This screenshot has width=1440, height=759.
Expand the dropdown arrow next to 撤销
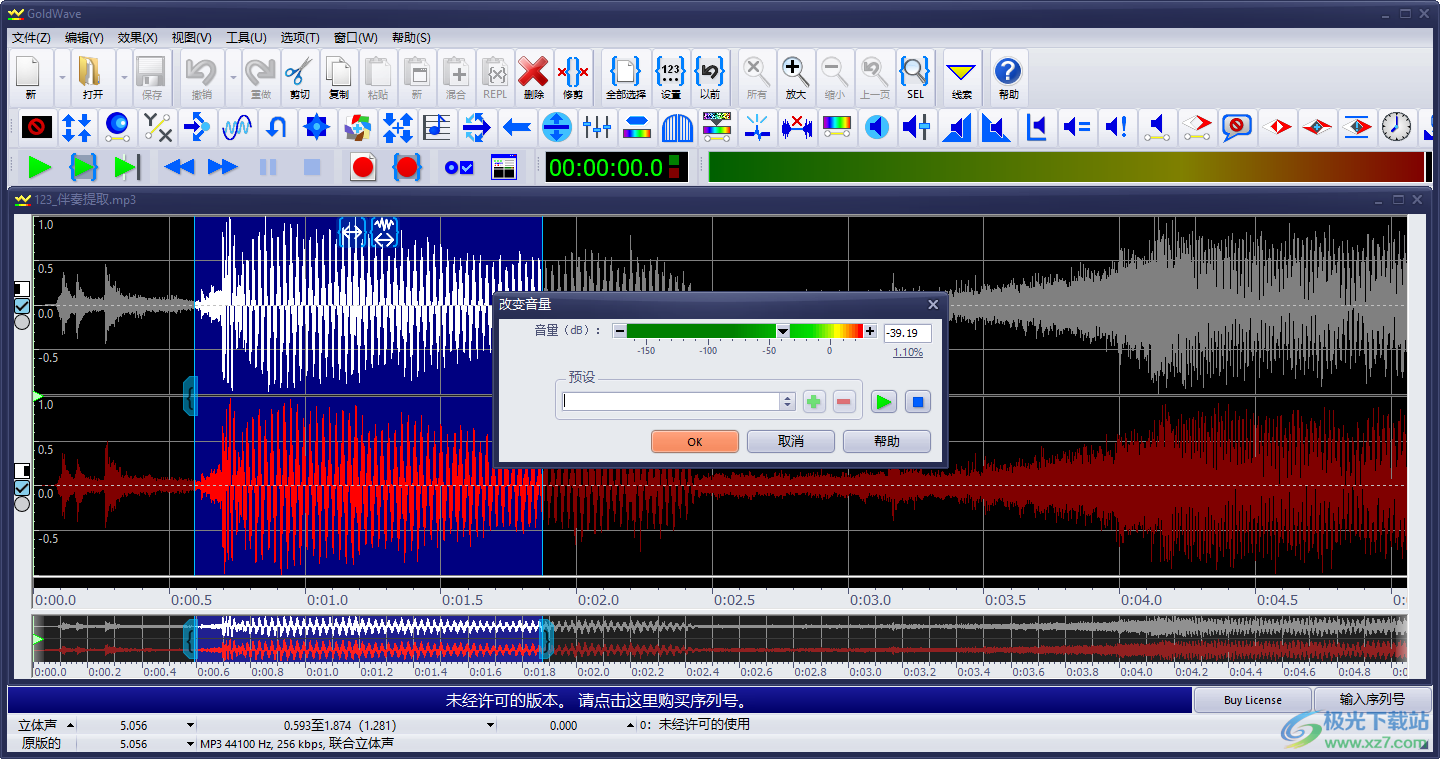232,77
